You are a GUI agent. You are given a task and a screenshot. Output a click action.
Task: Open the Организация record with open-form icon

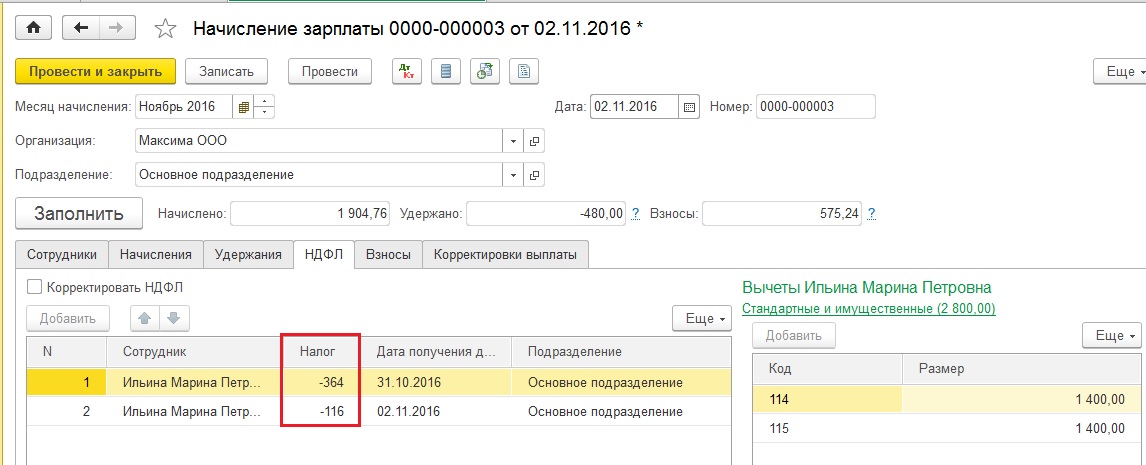coord(534,141)
